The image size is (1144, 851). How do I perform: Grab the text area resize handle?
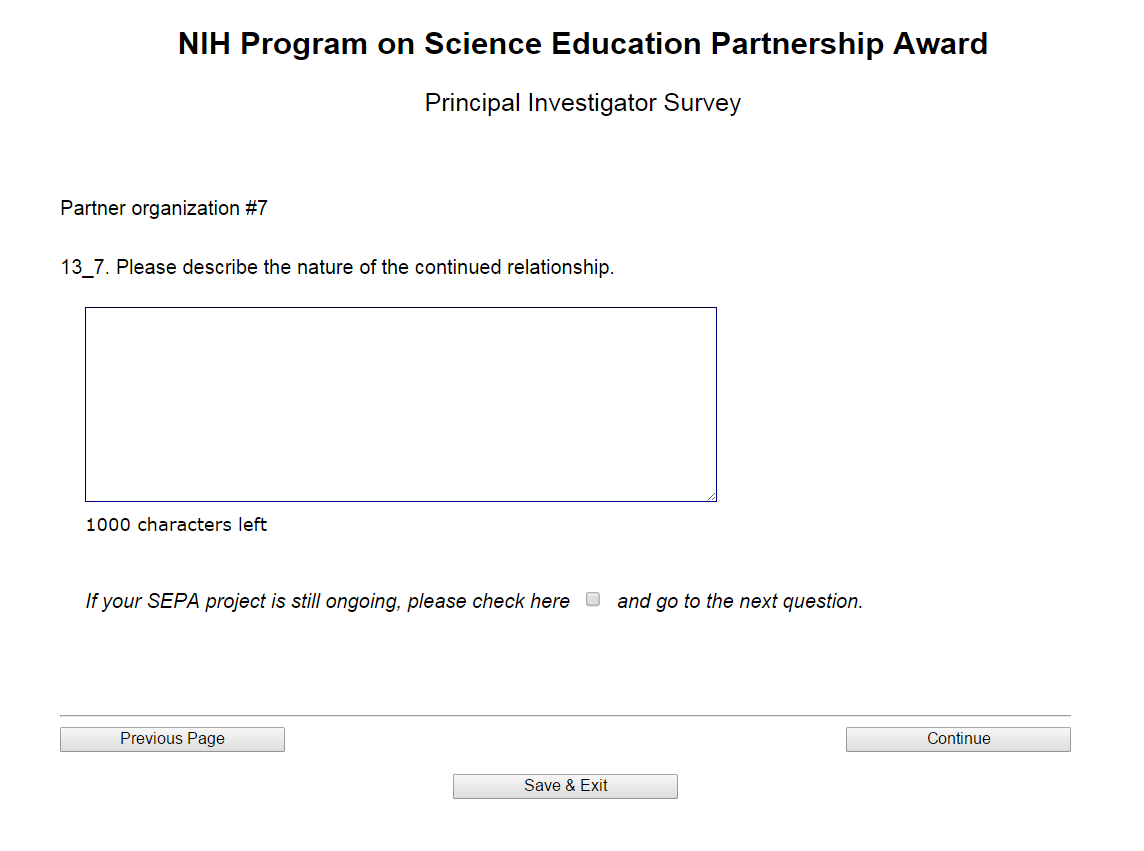click(x=711, y=496)
